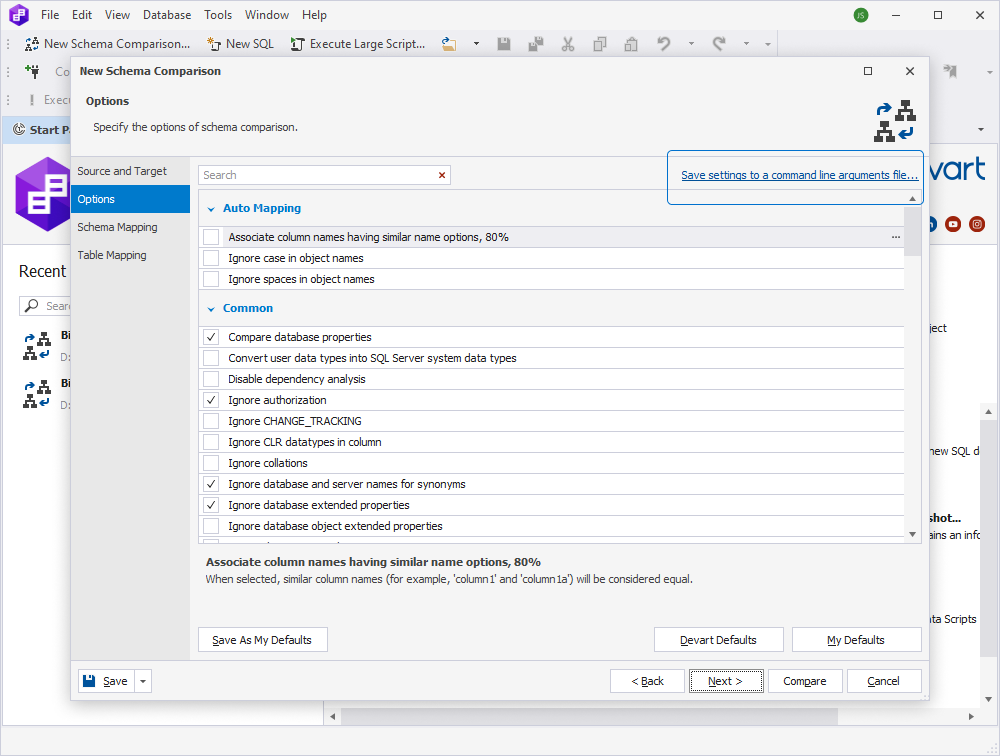Click the ellipsis on Associate column names row
Viewport: 1000px width, 756px height.
[x=896, y=237]
